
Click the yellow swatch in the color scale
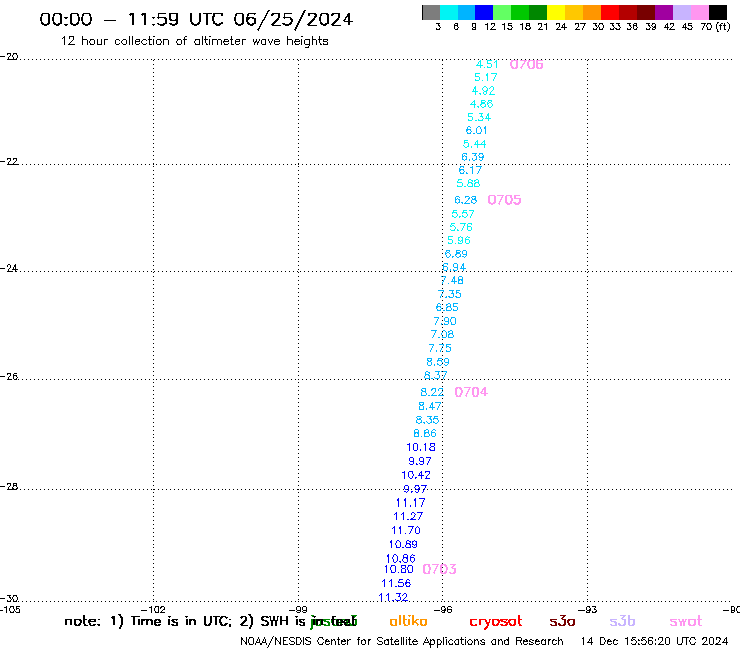click(x=556, y=12)
